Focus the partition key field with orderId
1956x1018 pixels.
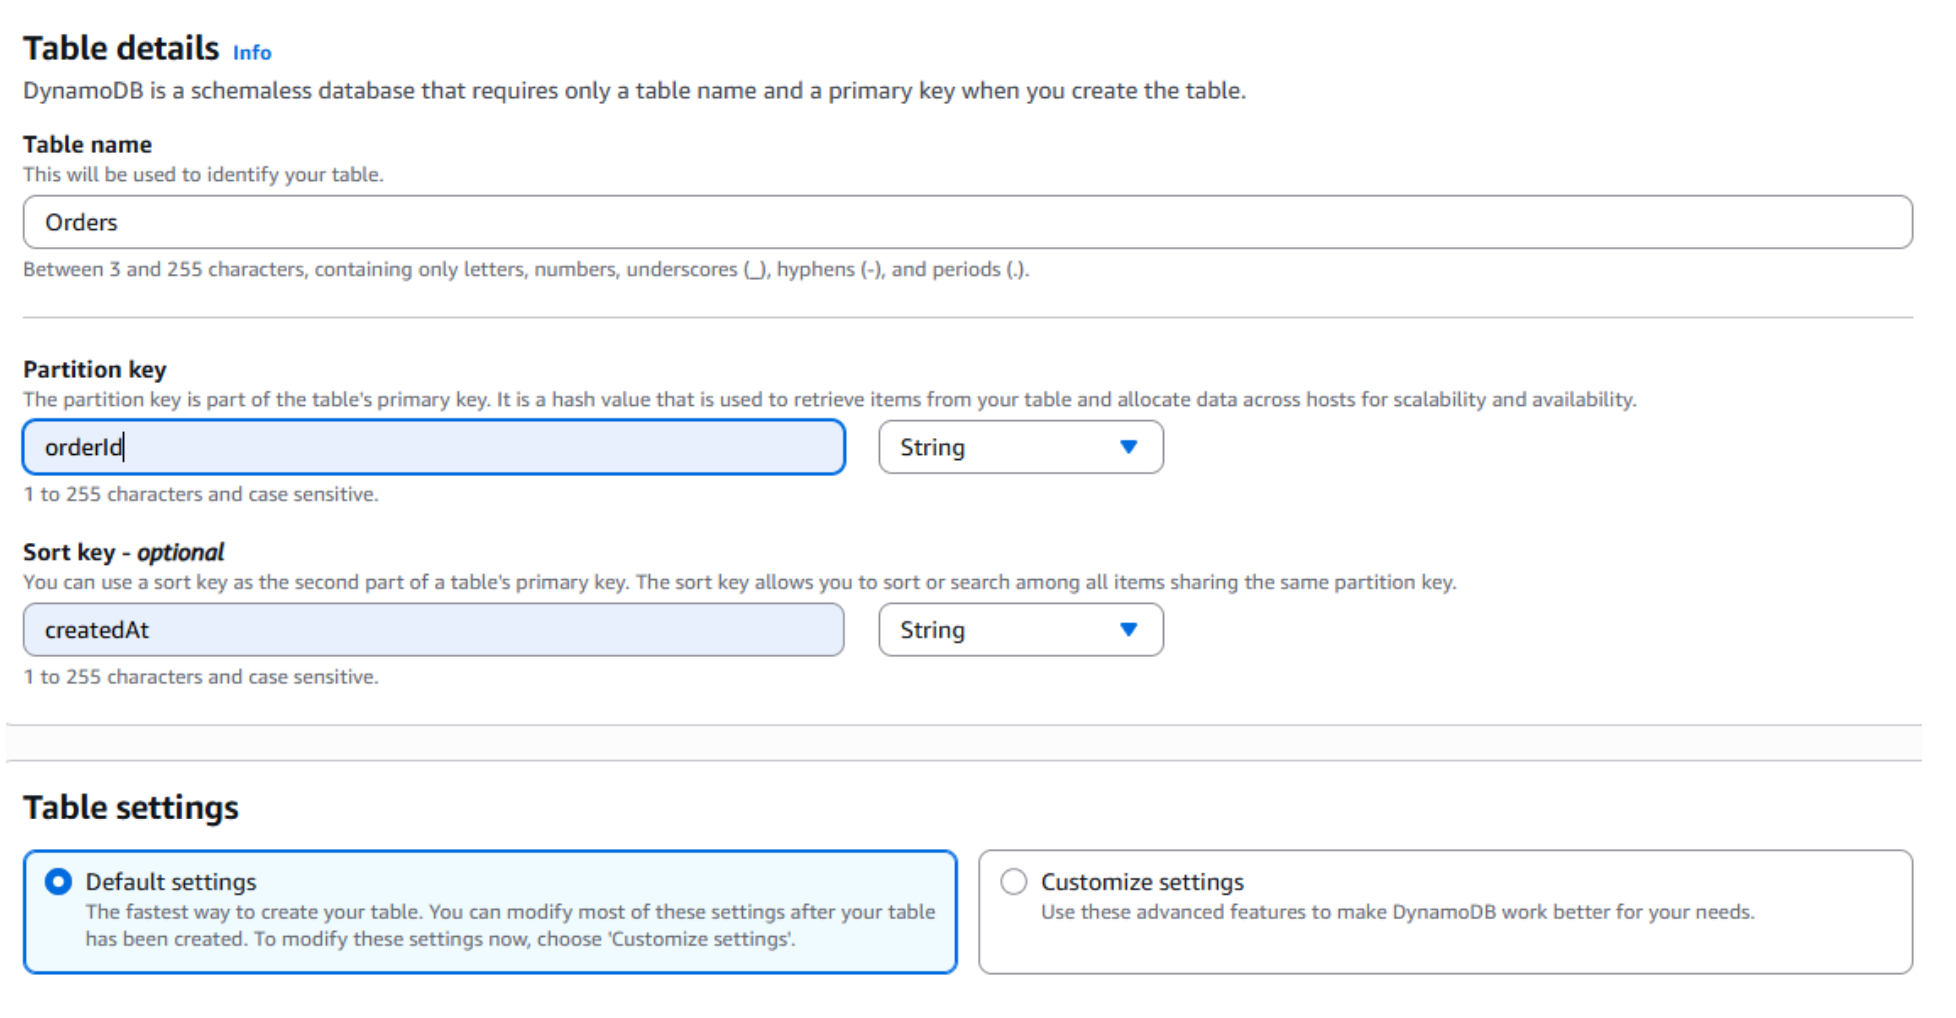click(433, 447)
